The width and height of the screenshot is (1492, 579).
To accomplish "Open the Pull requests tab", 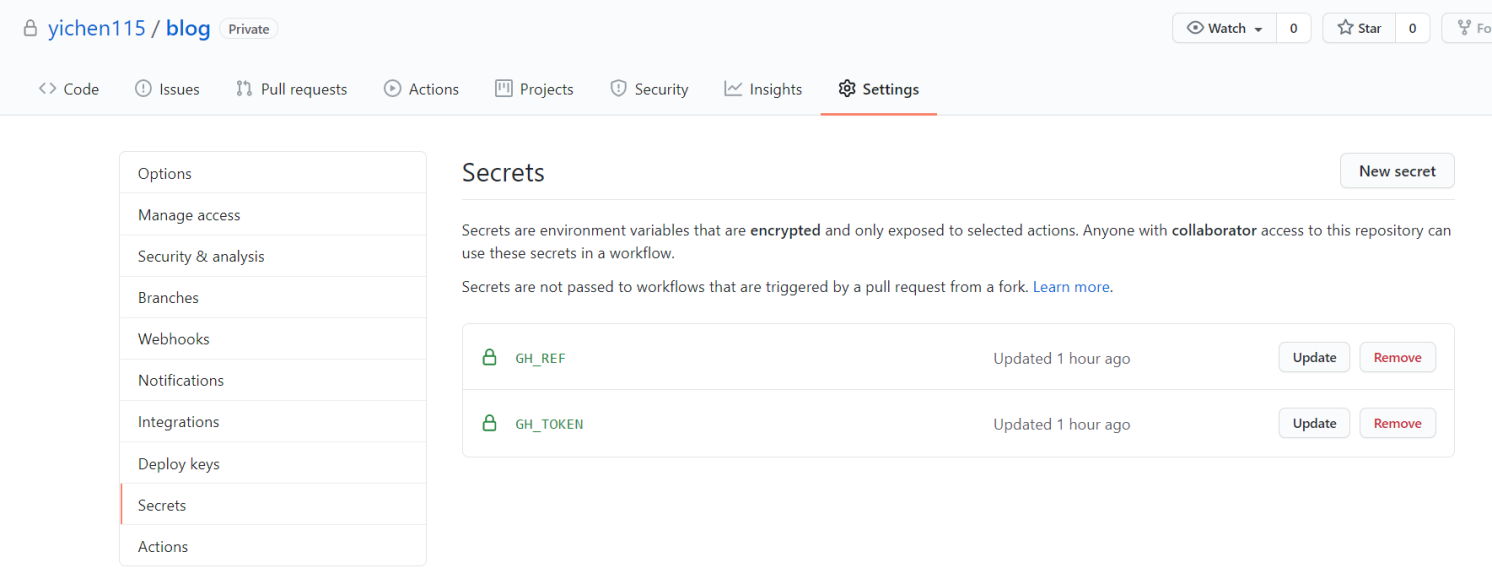I will [291, 89].
